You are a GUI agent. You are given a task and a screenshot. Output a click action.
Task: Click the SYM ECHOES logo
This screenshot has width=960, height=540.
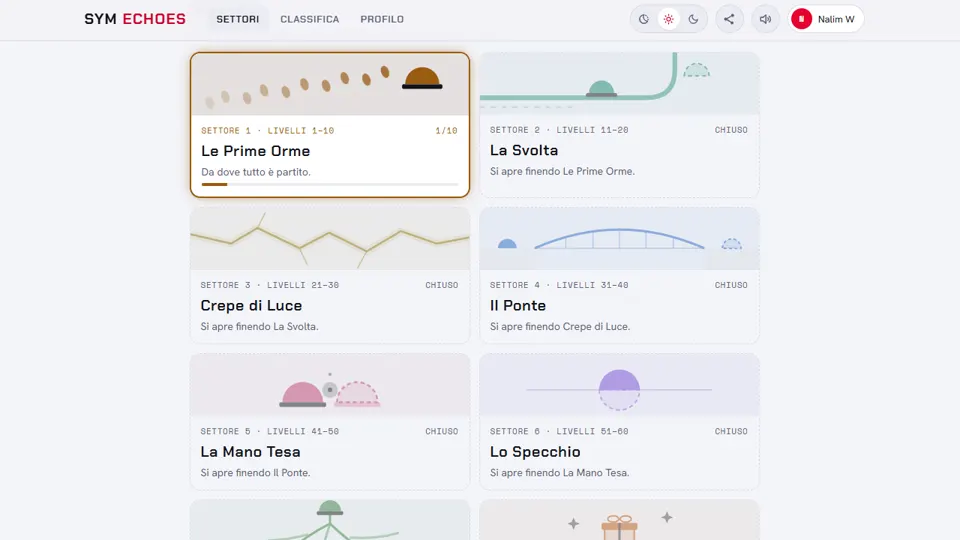135,19
